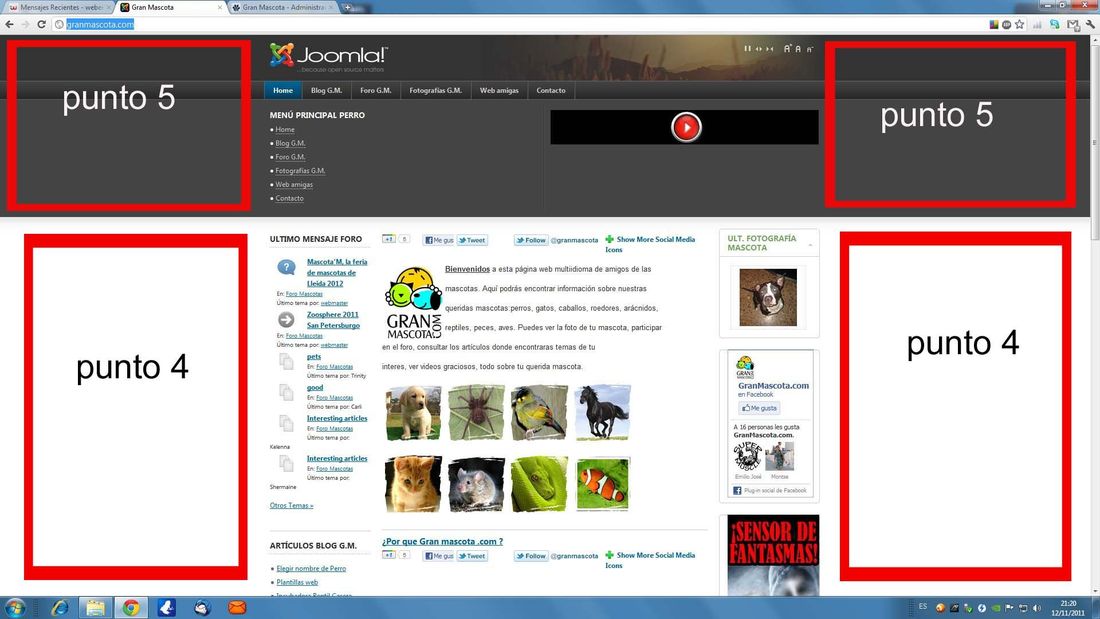Open the 'good' forum post
Viewport: 1100px width, 619px height.
[x=315, y=387]
